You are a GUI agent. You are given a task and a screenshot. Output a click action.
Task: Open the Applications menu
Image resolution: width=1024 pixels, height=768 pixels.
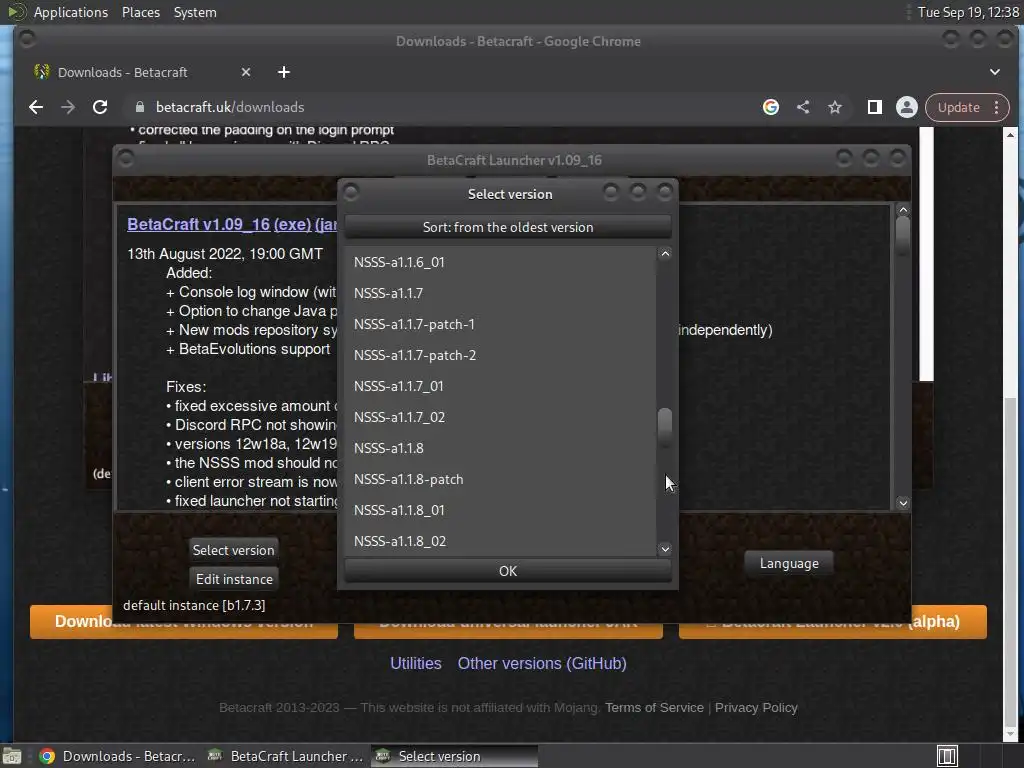coord(71,12)
